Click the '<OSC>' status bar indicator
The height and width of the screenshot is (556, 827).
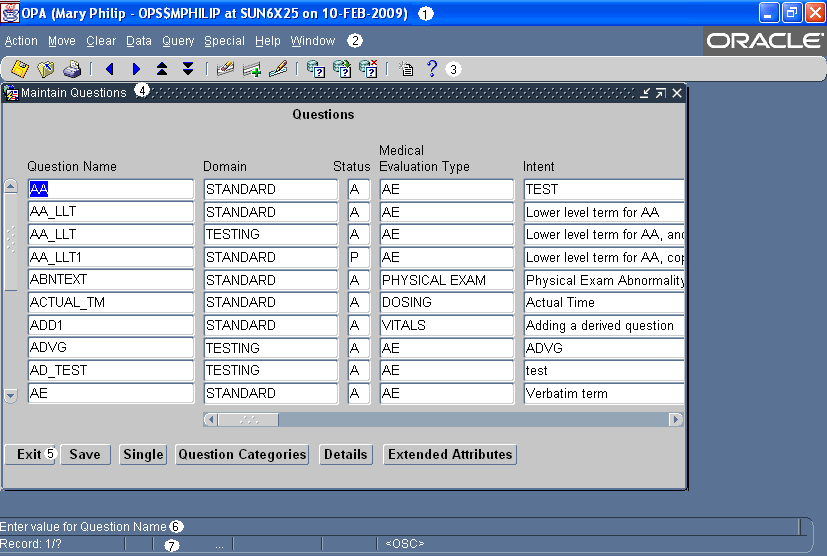click(405, 543)
